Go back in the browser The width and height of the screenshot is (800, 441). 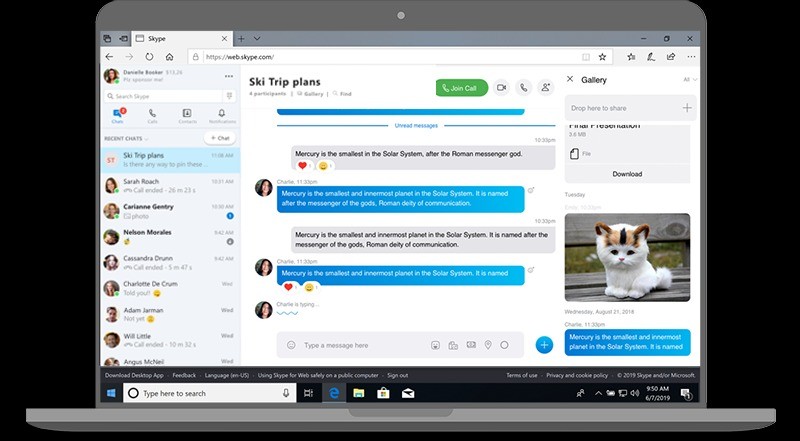109,57
